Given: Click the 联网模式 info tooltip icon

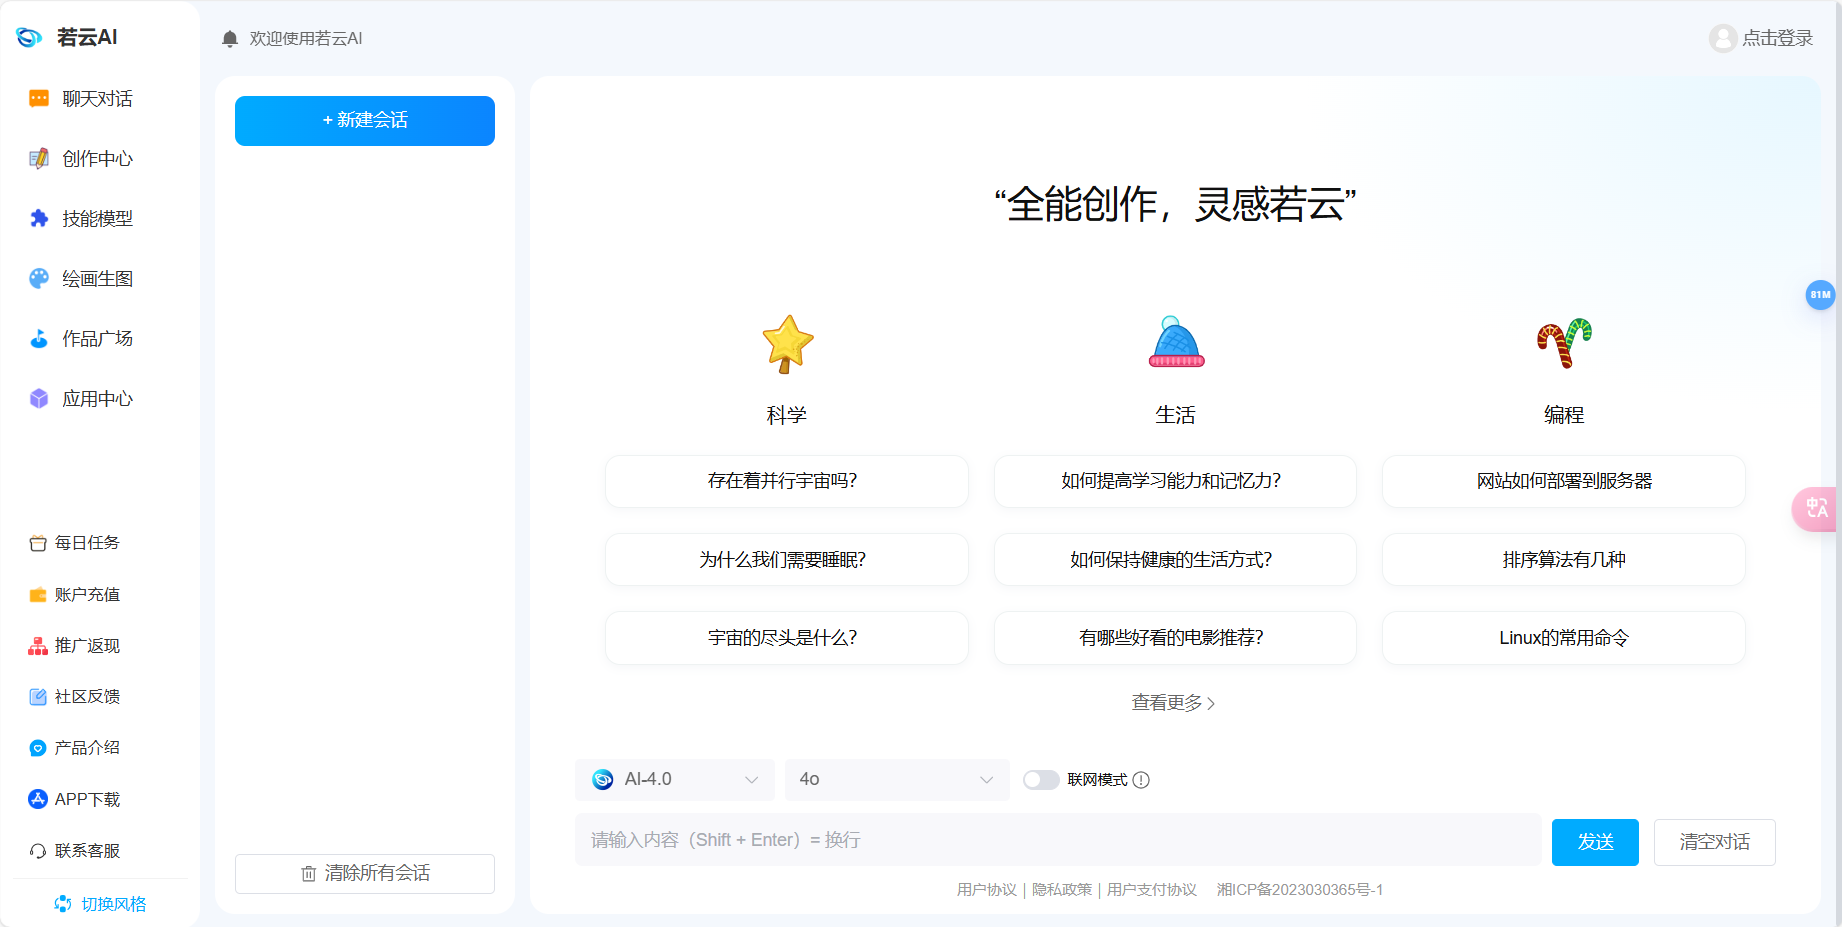Looking at the screenshot, I should (x=1142, y=780).
